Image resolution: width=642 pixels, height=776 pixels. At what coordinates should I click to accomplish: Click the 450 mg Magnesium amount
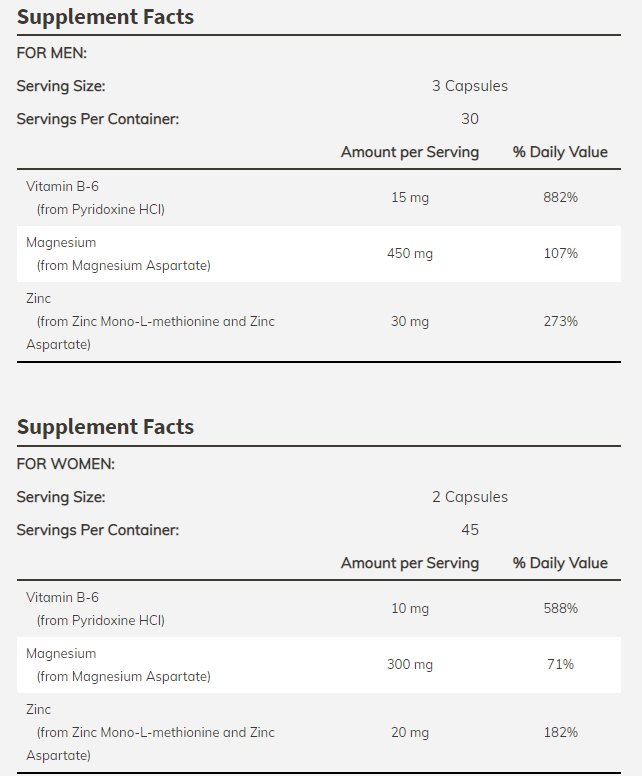(x=410, y=253)
